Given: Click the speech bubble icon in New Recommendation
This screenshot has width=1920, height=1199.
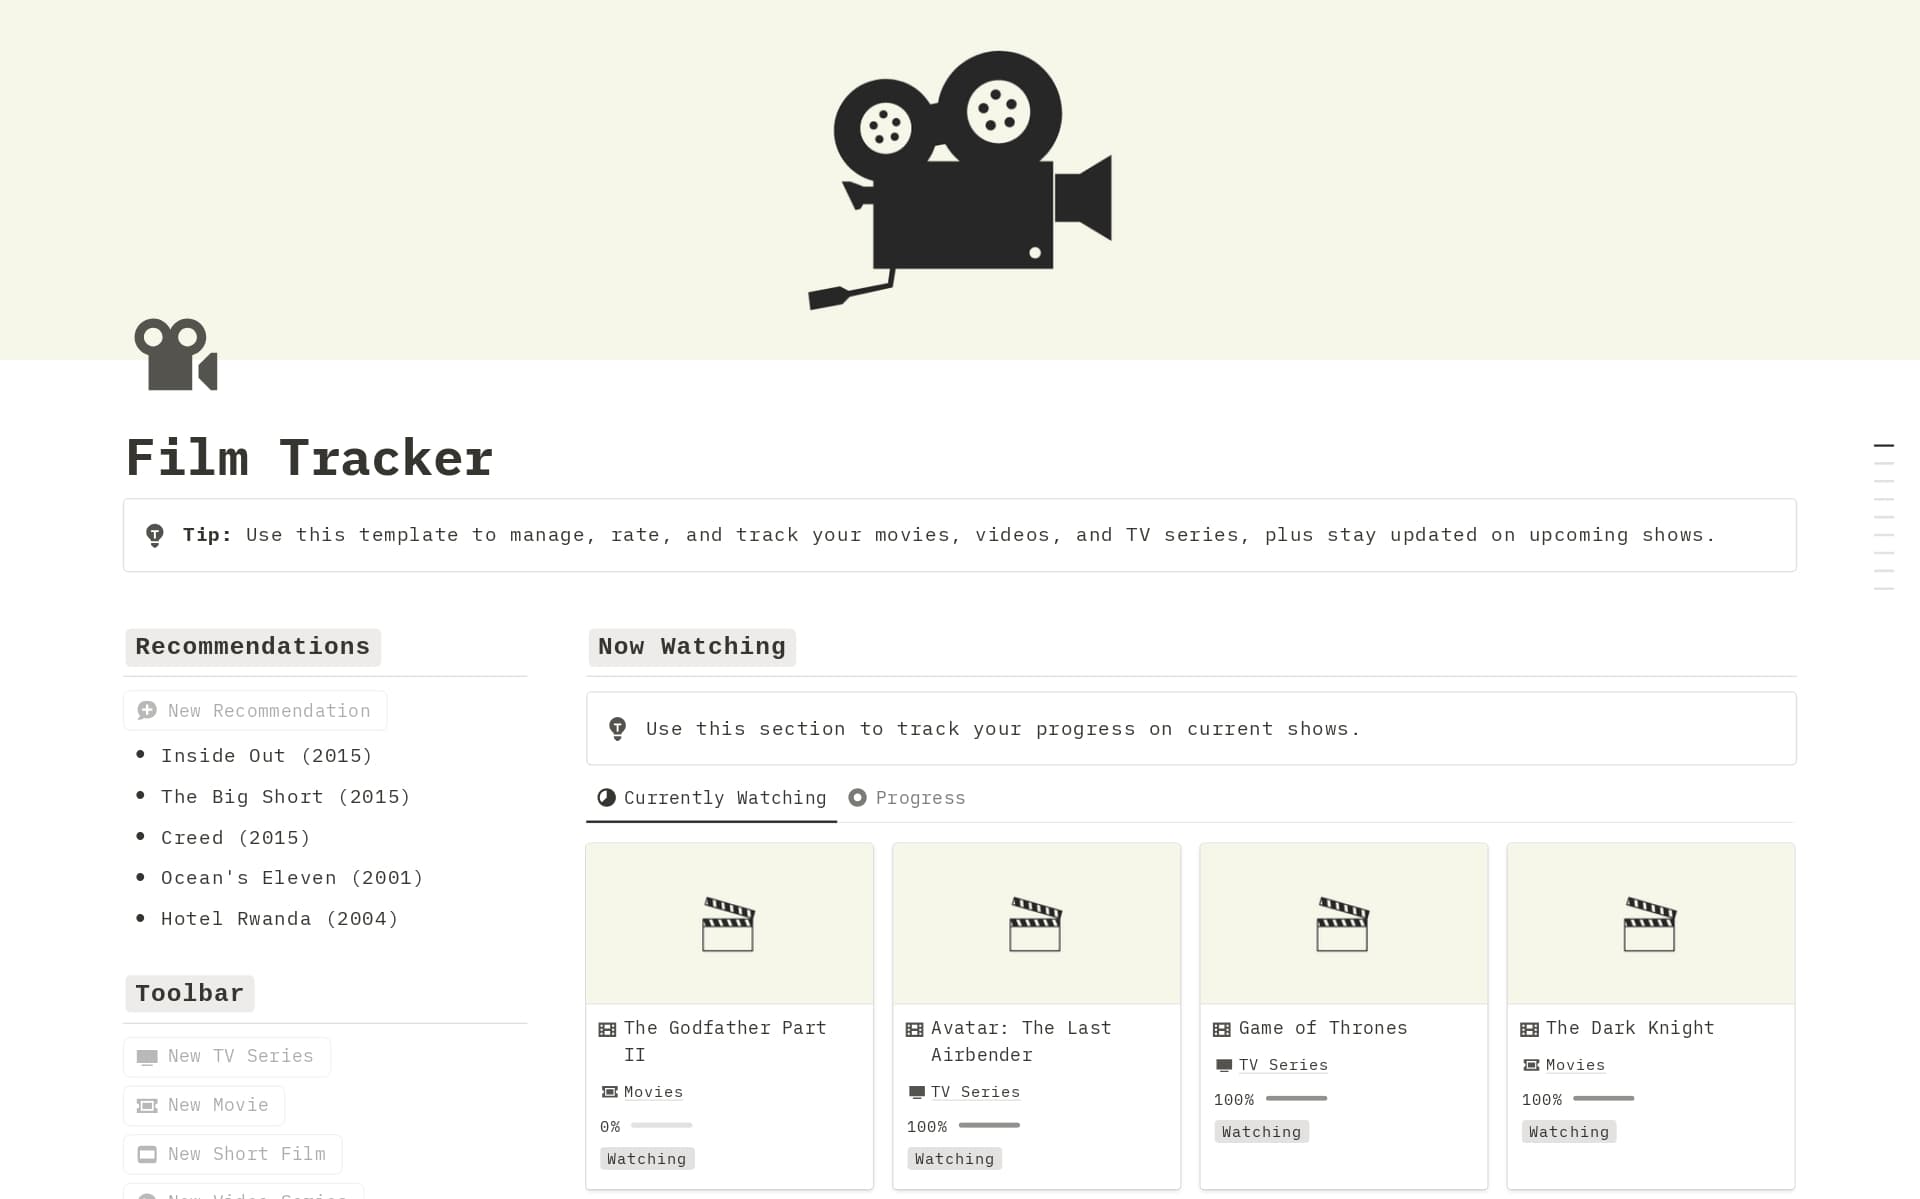Looking at the screenshot, I should point(147,711).
